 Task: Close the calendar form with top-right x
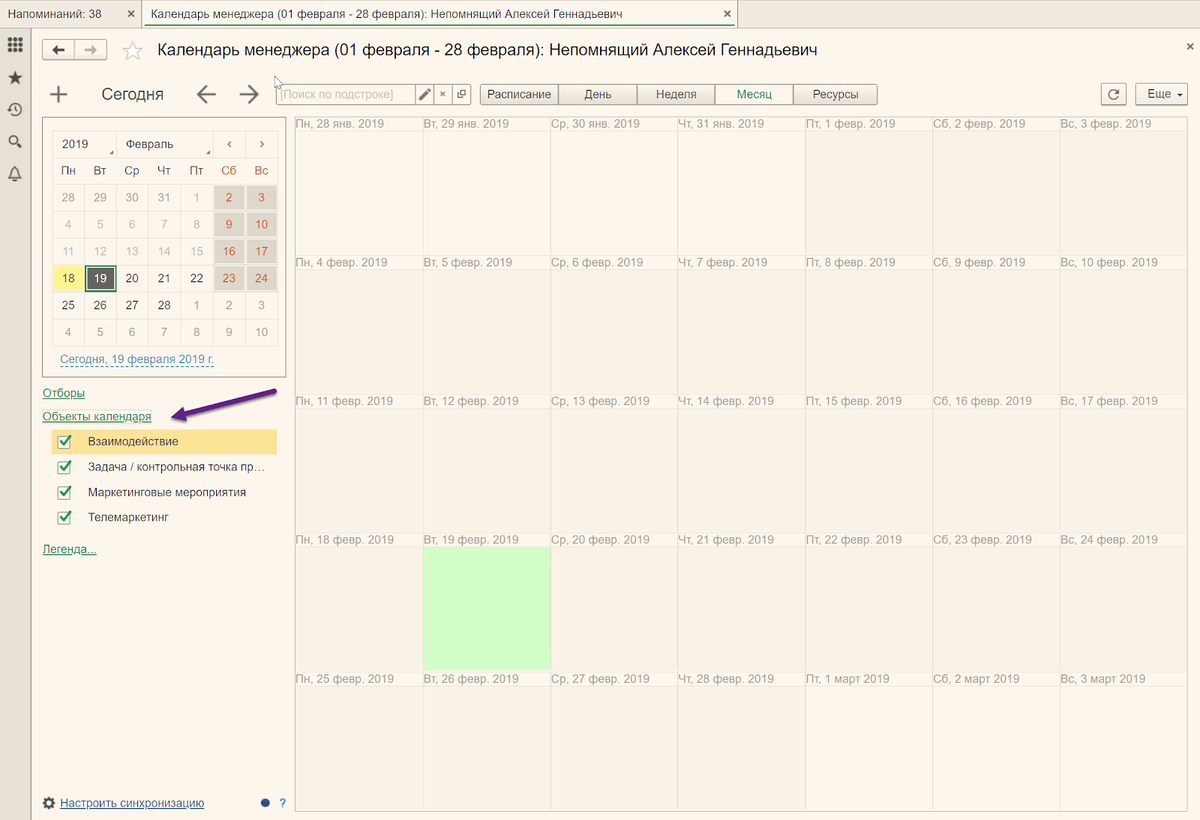pyautogui.click(x=1189, y=47)
